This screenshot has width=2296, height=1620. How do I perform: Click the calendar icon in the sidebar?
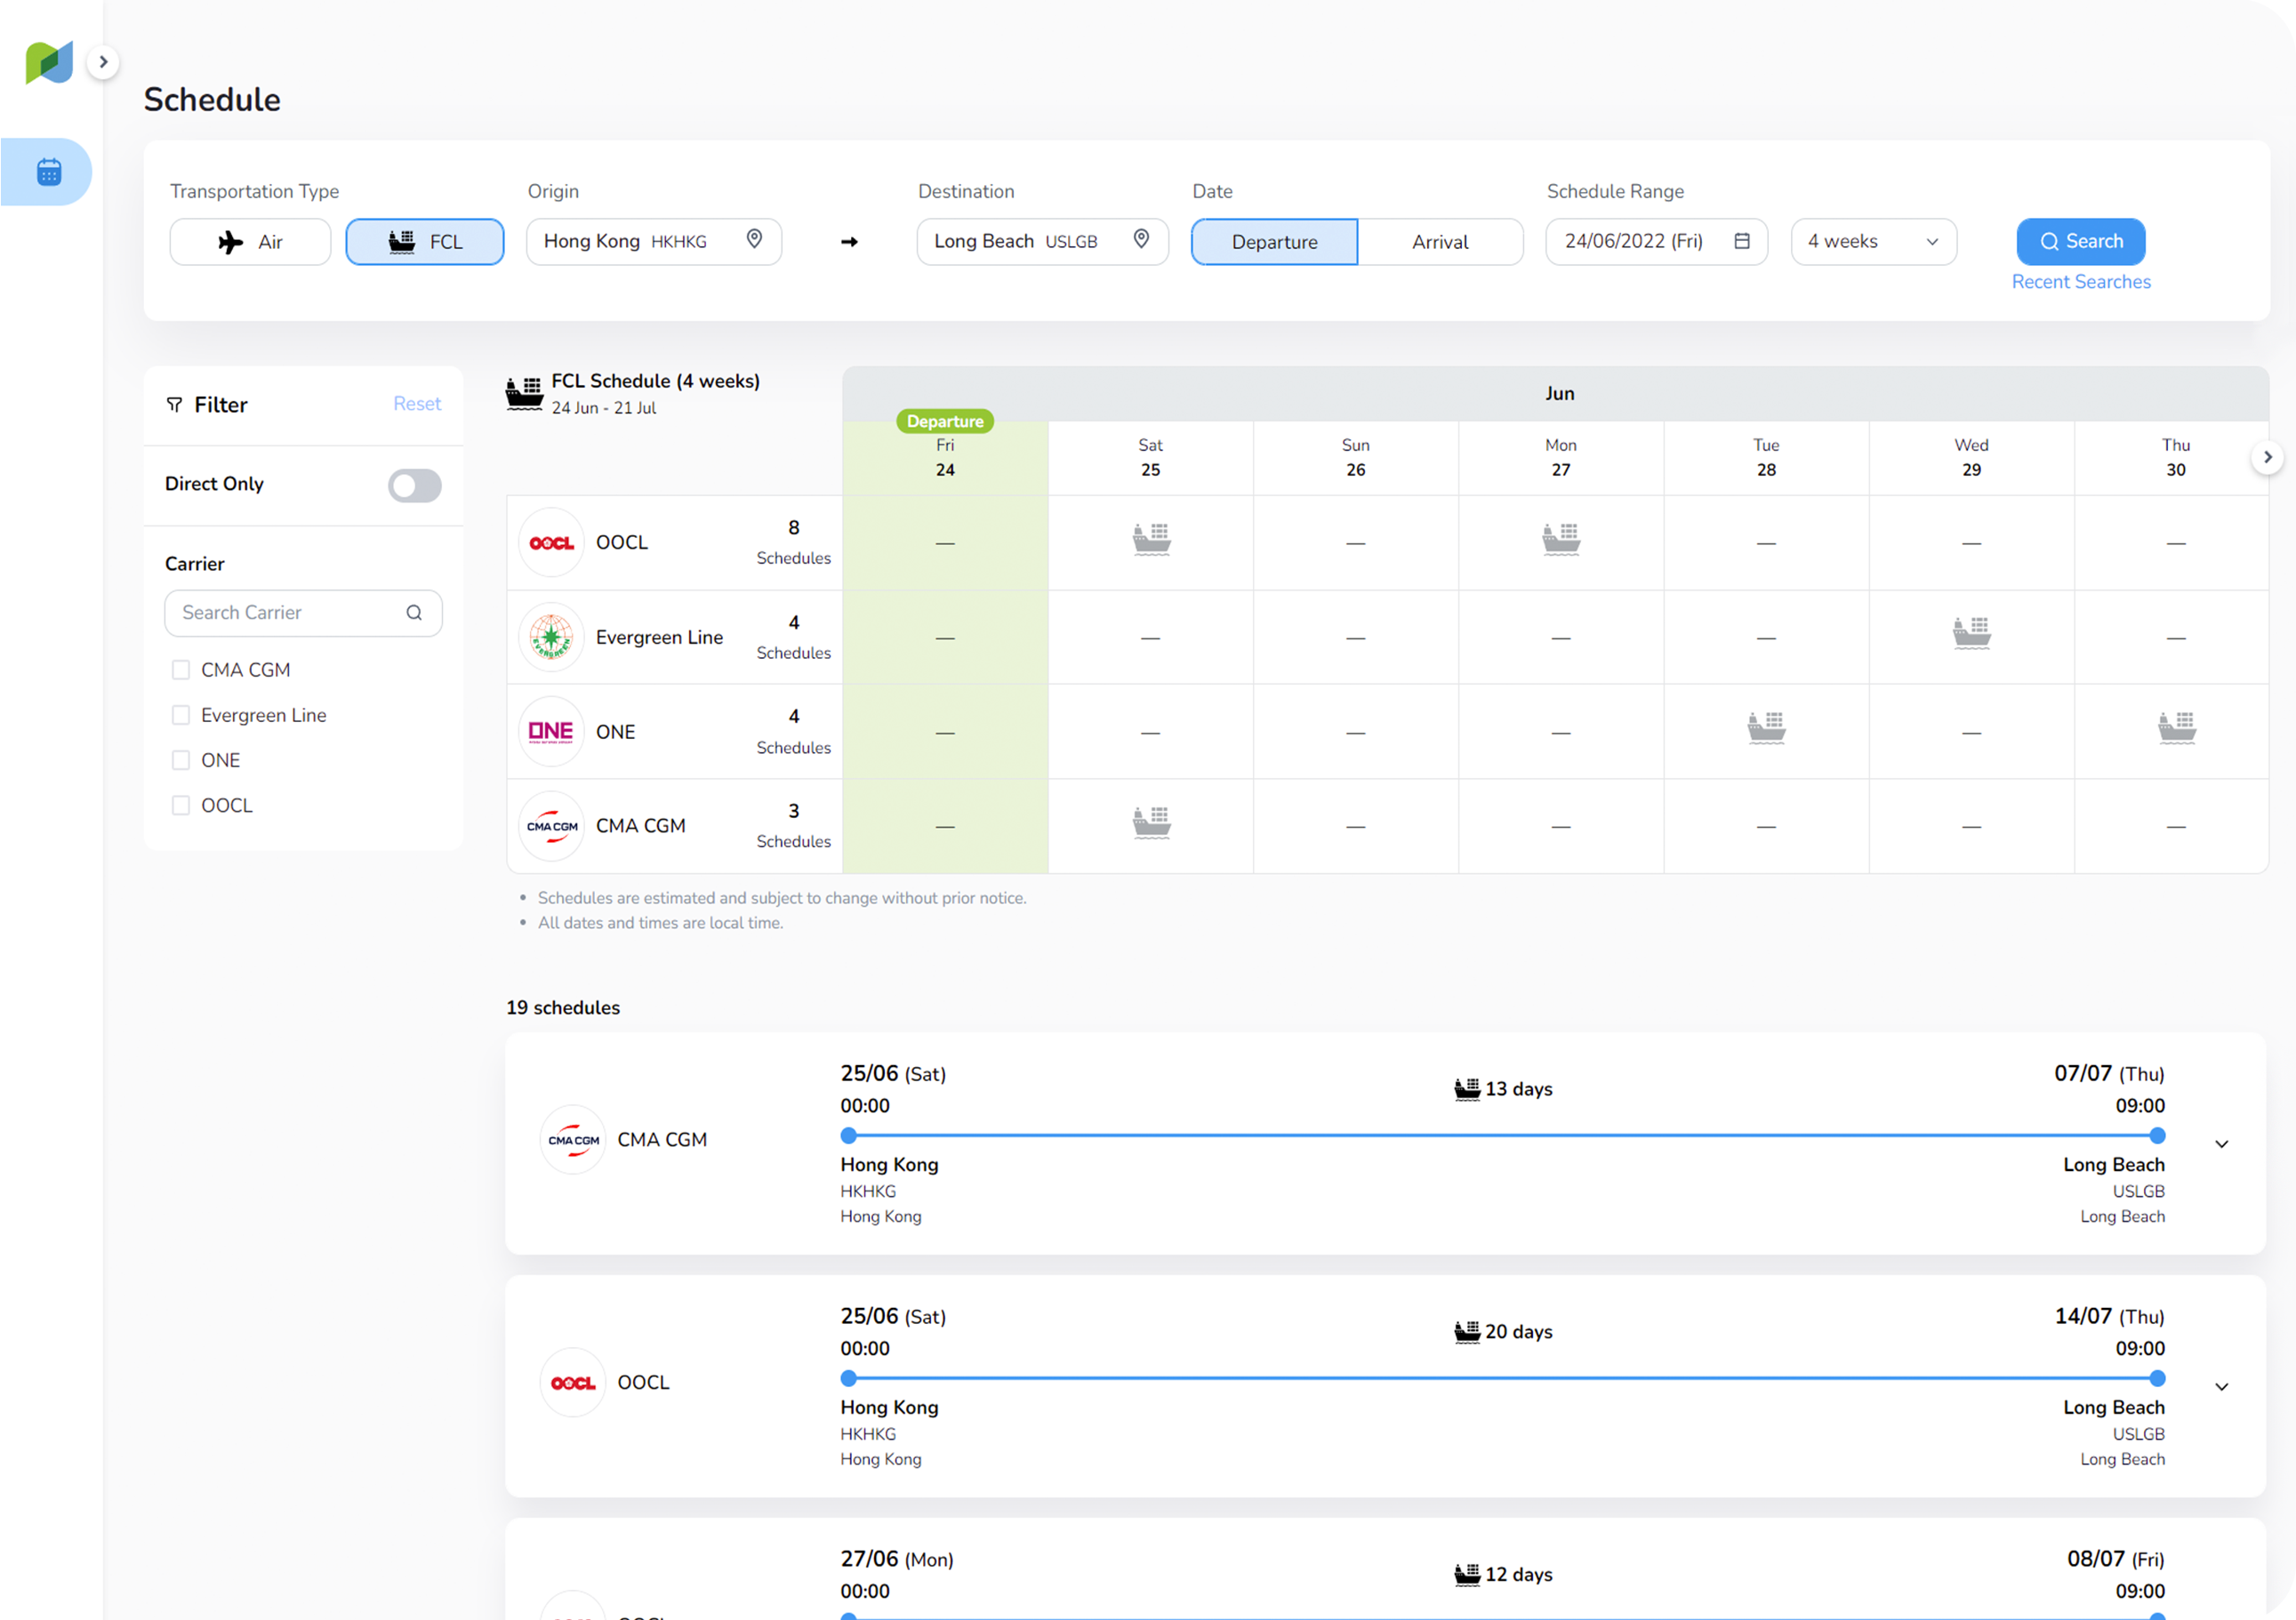(48, 172)
